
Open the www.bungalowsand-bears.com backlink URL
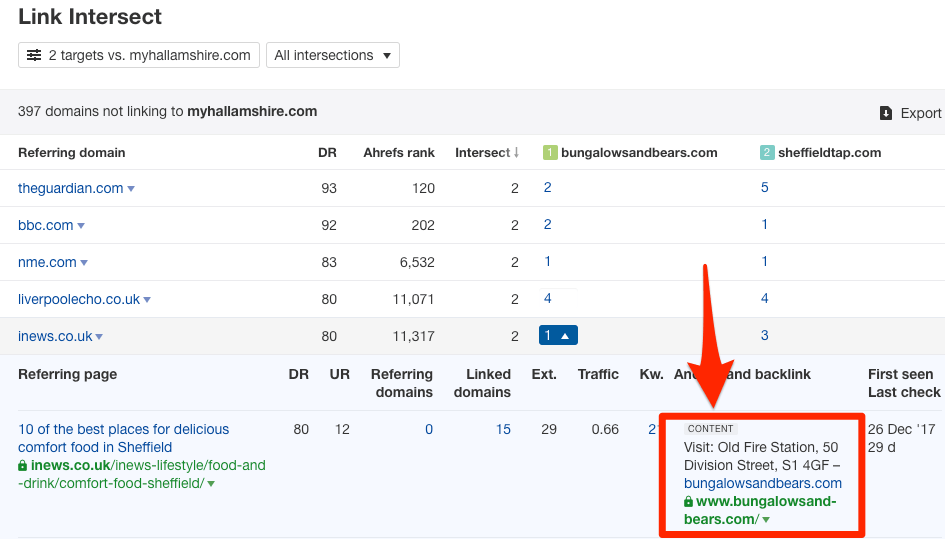(x=760, y=510)
